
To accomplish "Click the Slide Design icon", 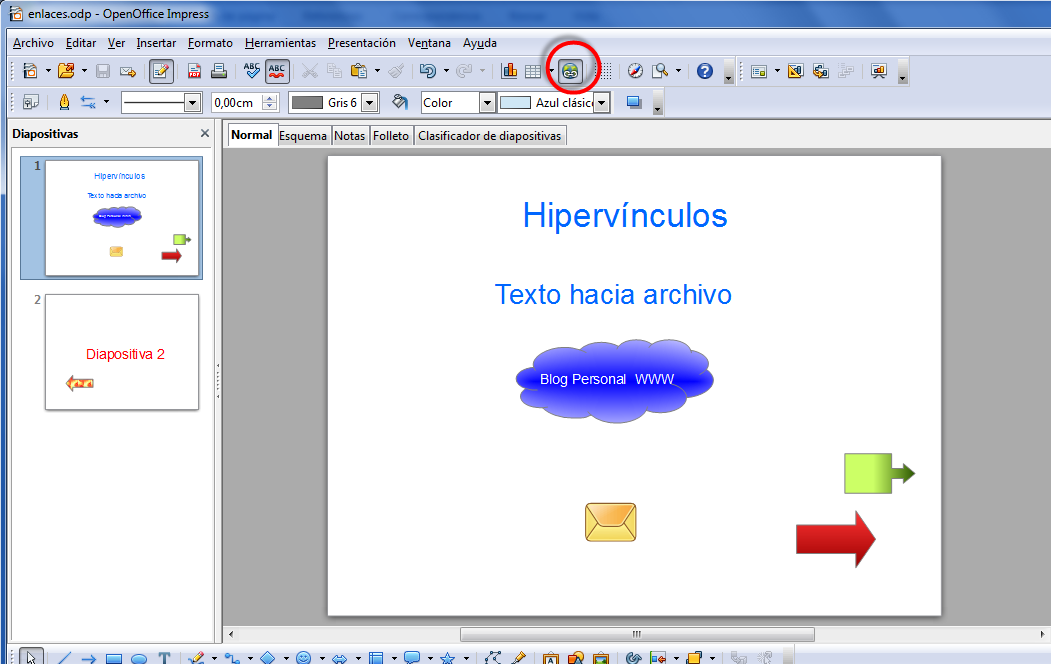I will pos(796,71).
